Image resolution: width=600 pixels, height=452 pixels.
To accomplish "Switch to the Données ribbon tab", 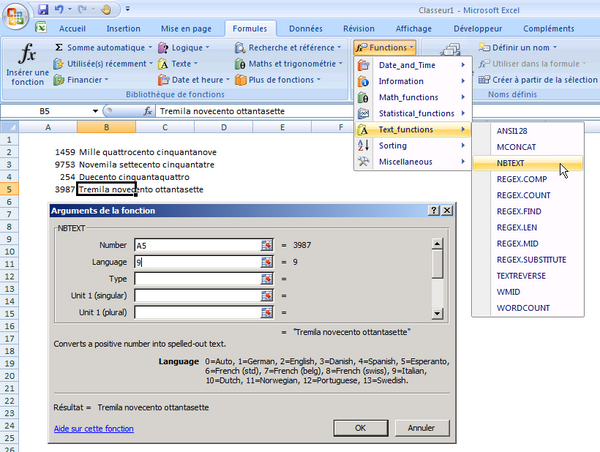I will click(x=305, y=29).
